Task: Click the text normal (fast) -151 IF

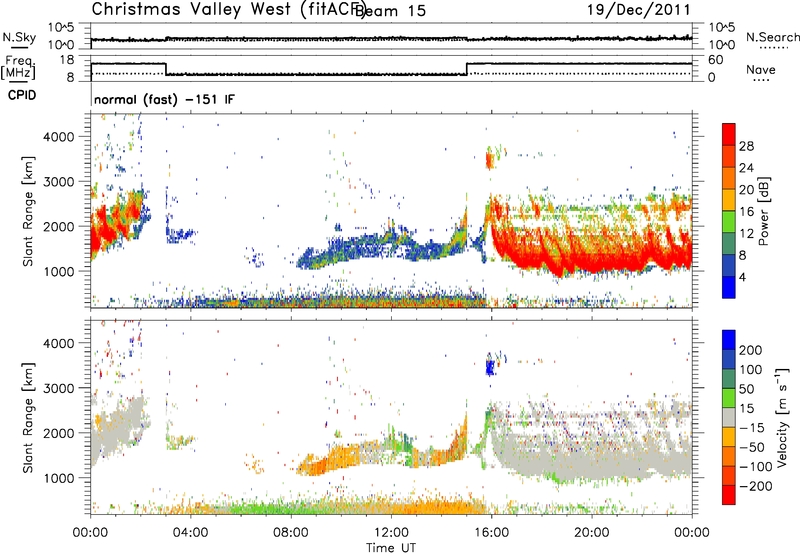Action: (164, 99)
